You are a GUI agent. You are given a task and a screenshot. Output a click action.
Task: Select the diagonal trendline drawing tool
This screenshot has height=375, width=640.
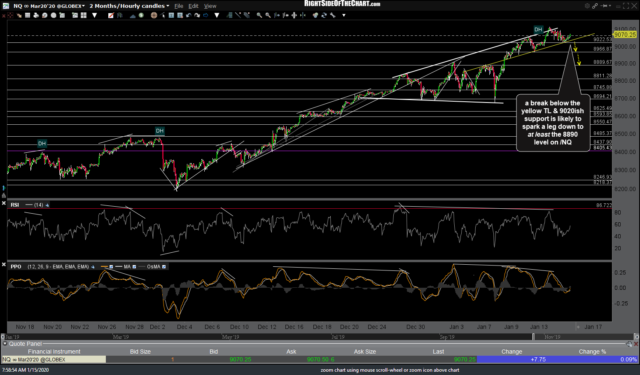(238, 16)
